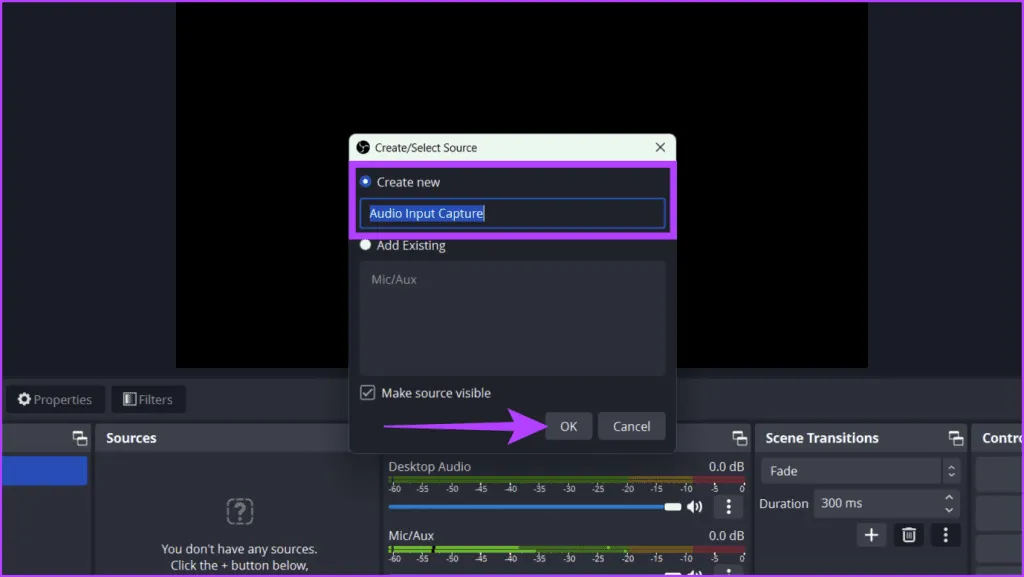The width and height of the screenshot is (1024, 577).
Task: Uncheck Make source visible checkbox
Action: [x=368, y=393]
